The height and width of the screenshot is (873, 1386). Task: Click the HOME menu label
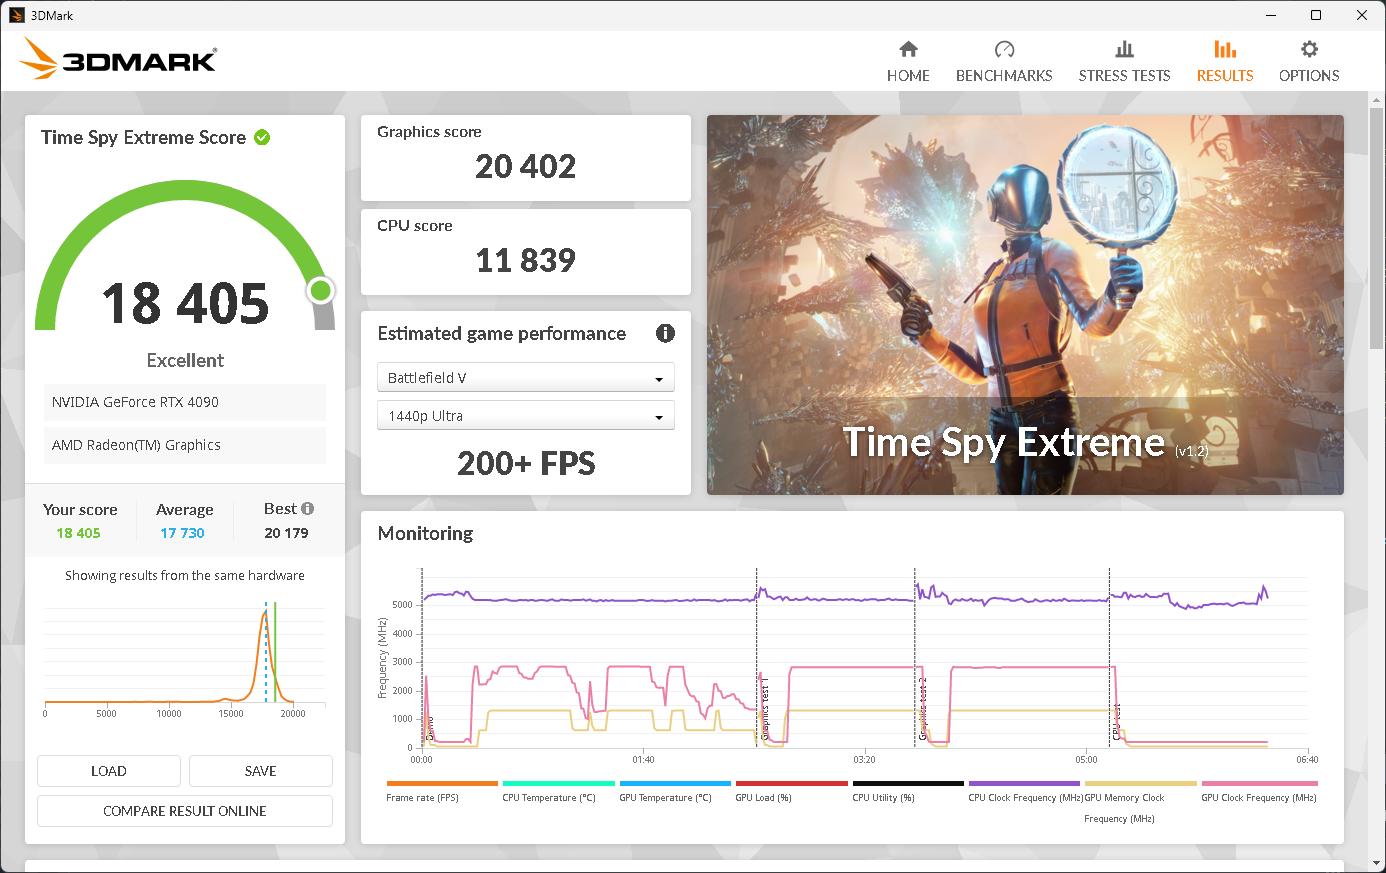pos(908,75)
